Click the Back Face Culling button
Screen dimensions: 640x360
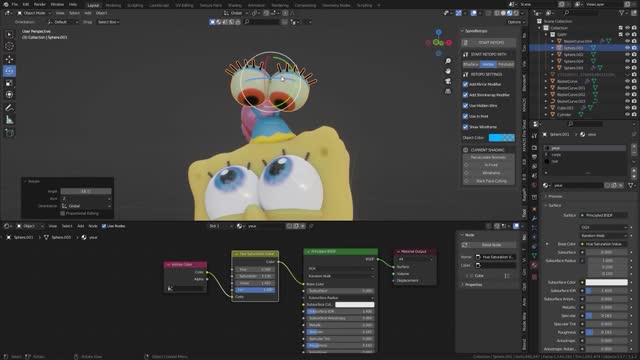(488, 181)
